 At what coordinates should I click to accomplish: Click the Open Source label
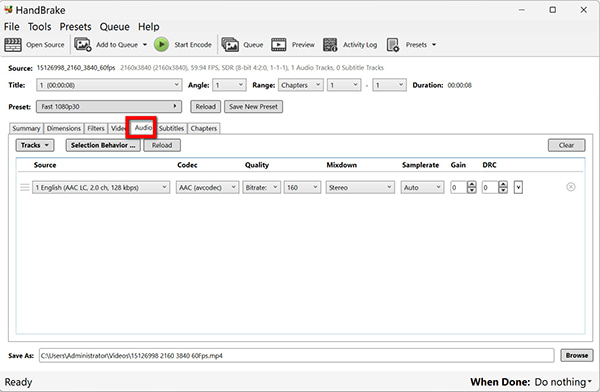pyautogui.click(x=45, y=45)
